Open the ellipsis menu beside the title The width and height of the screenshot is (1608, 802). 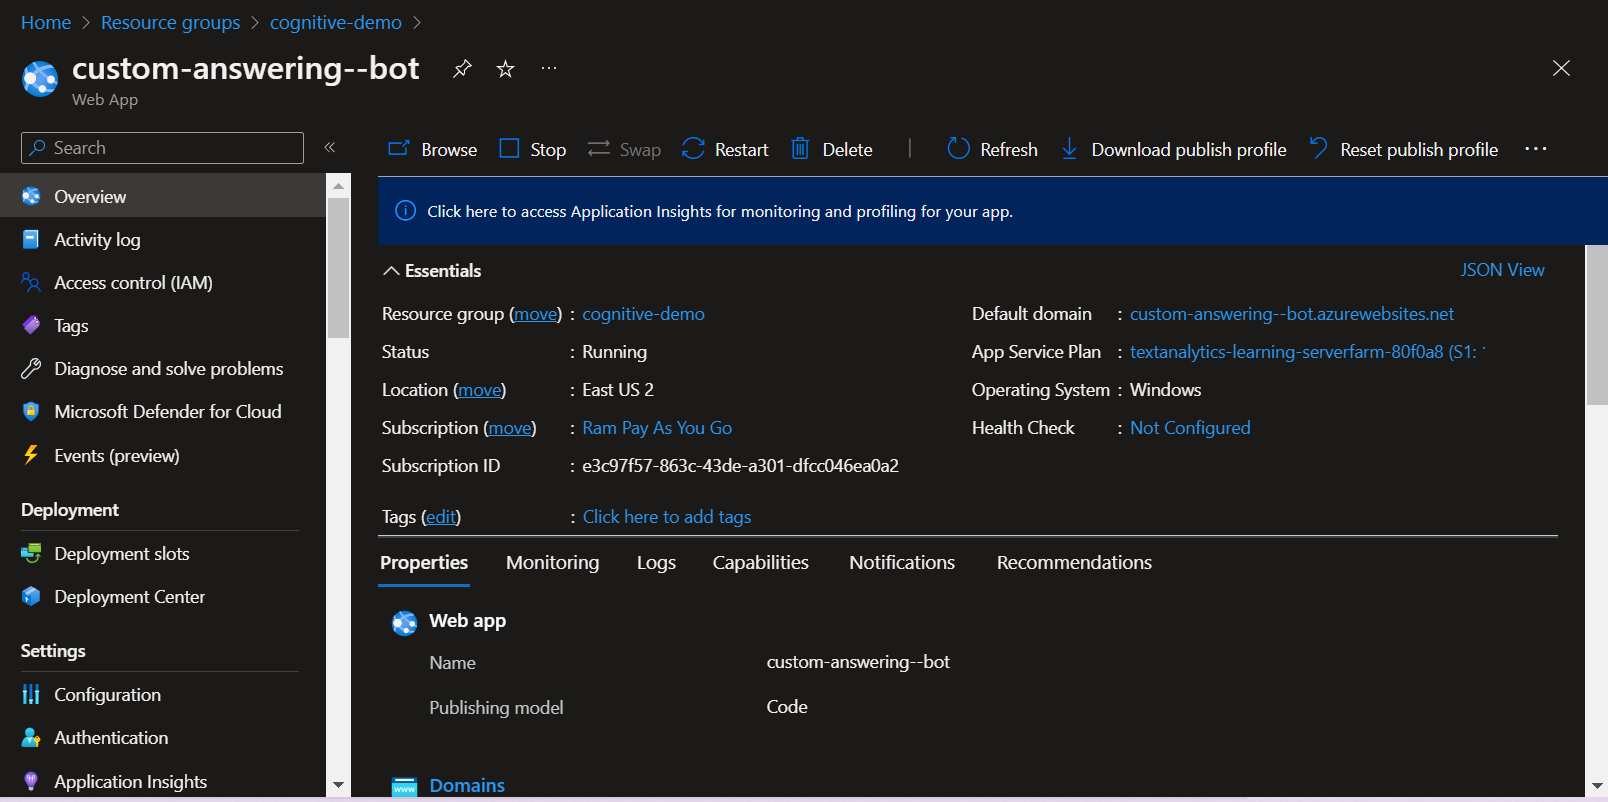(548, 69)
